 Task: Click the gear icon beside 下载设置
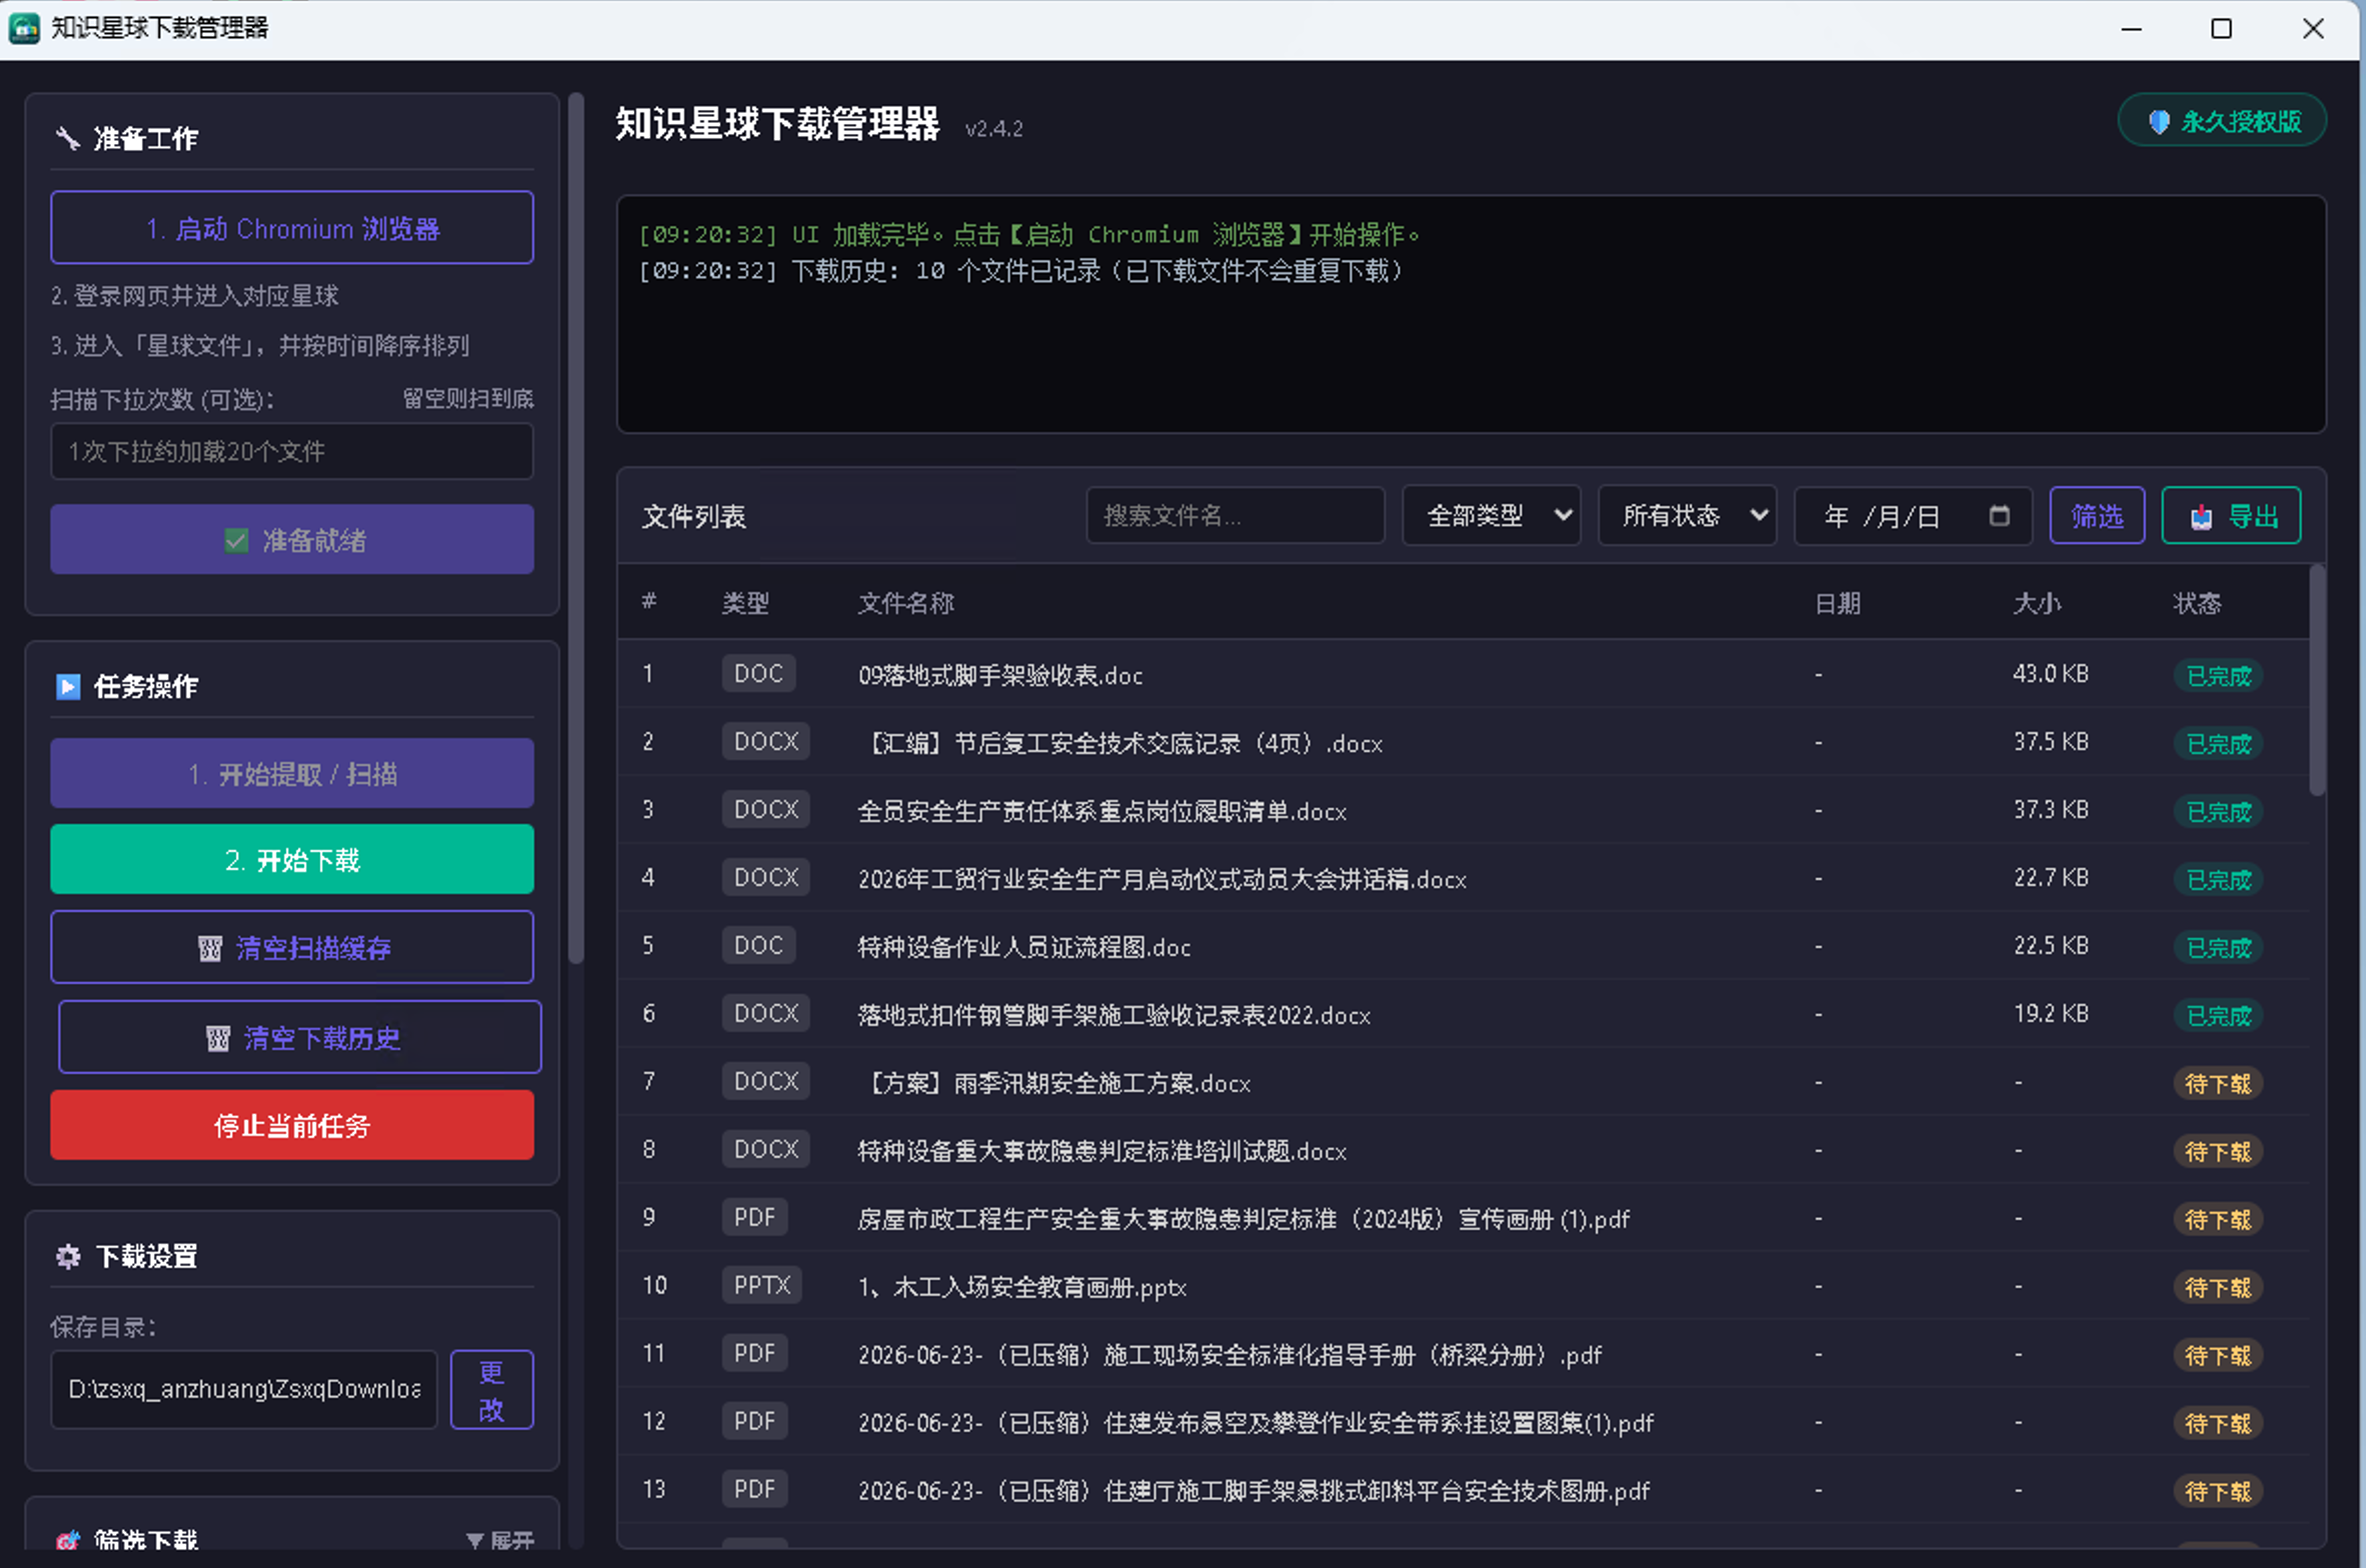click(67, 1256)
